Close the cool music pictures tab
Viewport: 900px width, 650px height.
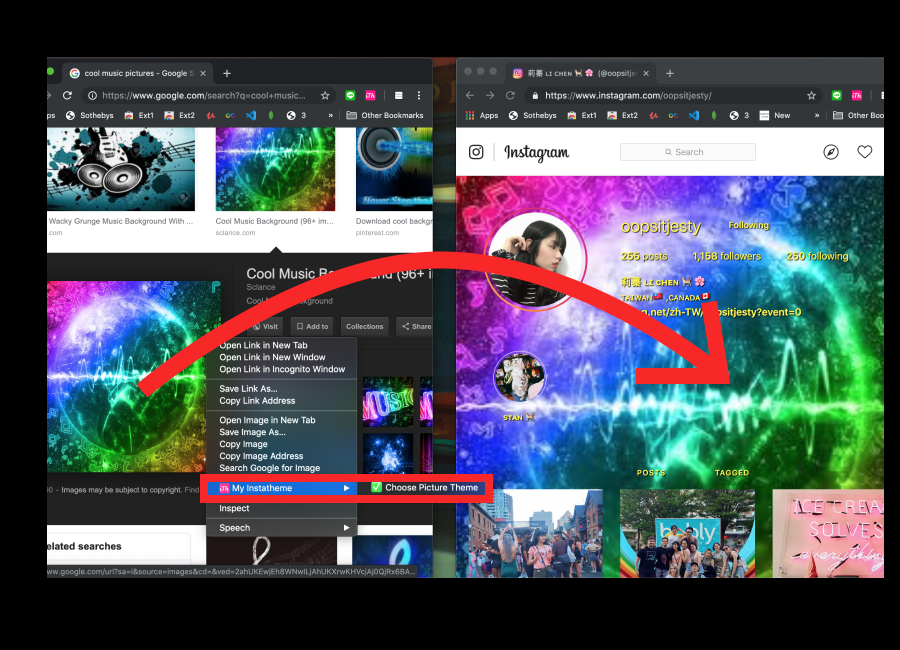[x=203, y=73]
